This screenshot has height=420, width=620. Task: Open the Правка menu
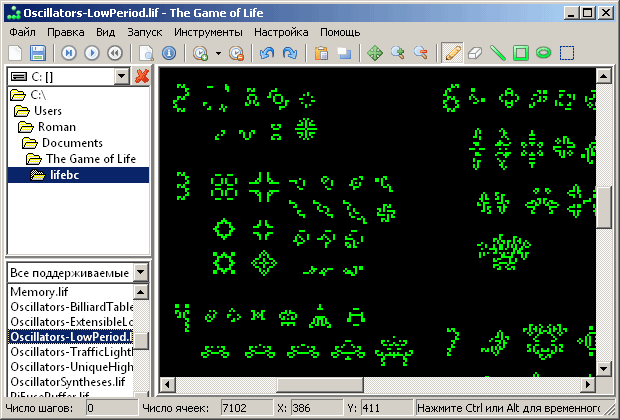(x=66, y=32)
